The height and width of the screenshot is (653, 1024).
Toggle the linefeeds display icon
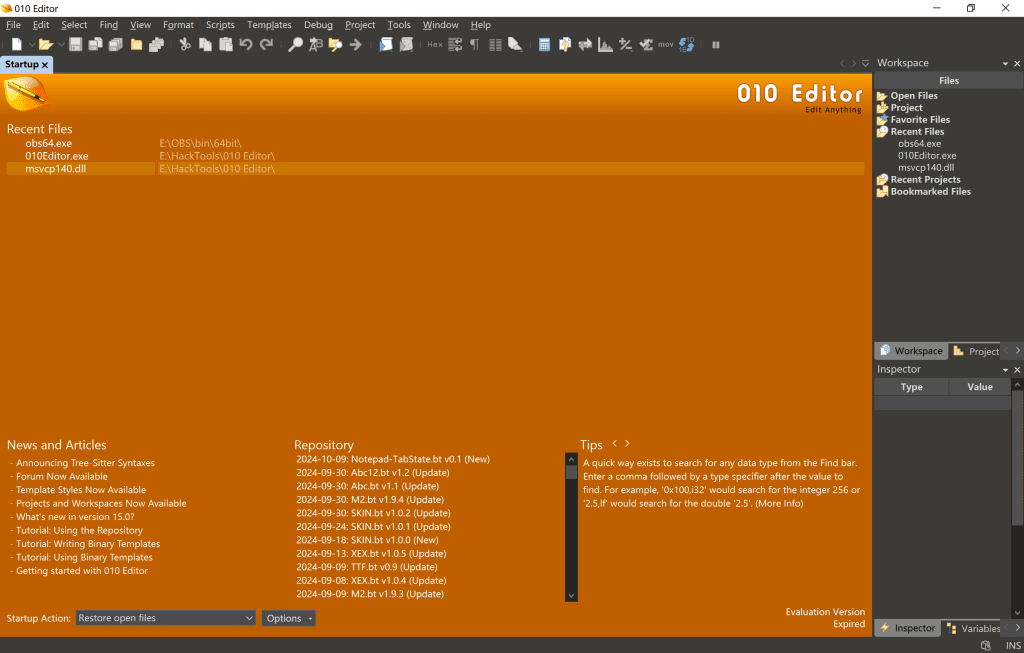[455, 44]
